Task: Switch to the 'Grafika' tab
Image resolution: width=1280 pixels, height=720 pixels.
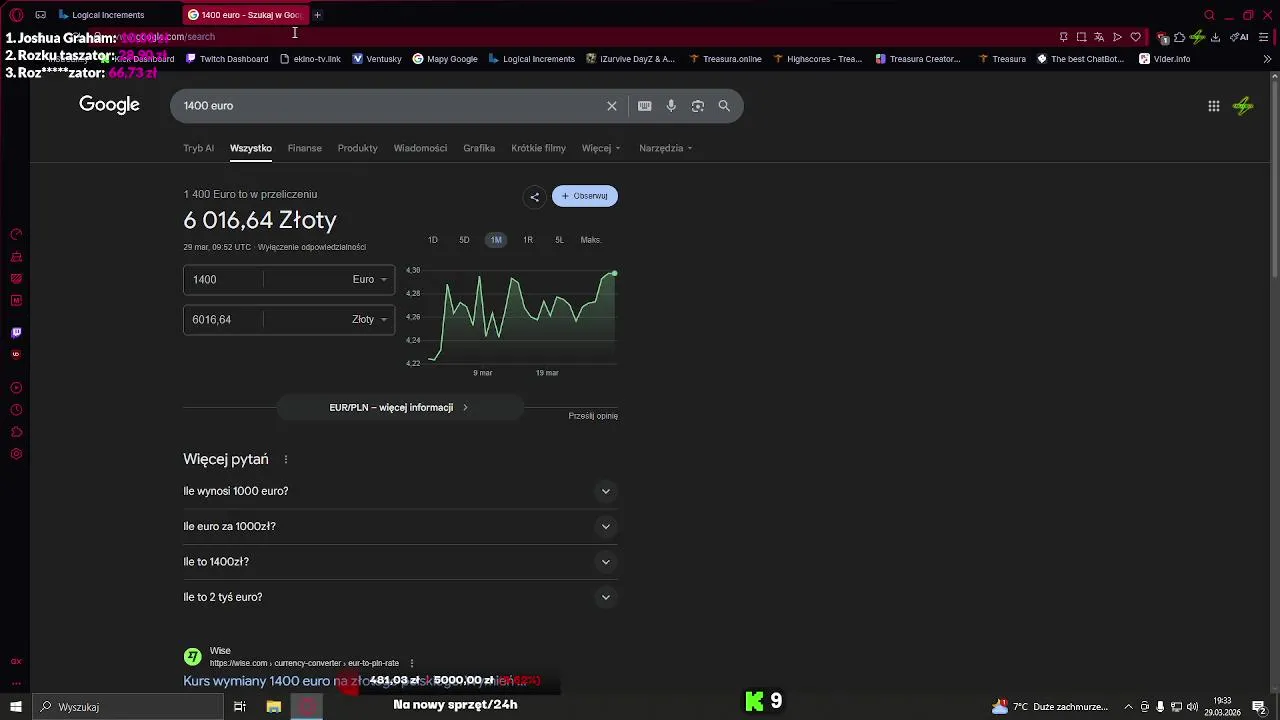Action: tap(479, 148)
